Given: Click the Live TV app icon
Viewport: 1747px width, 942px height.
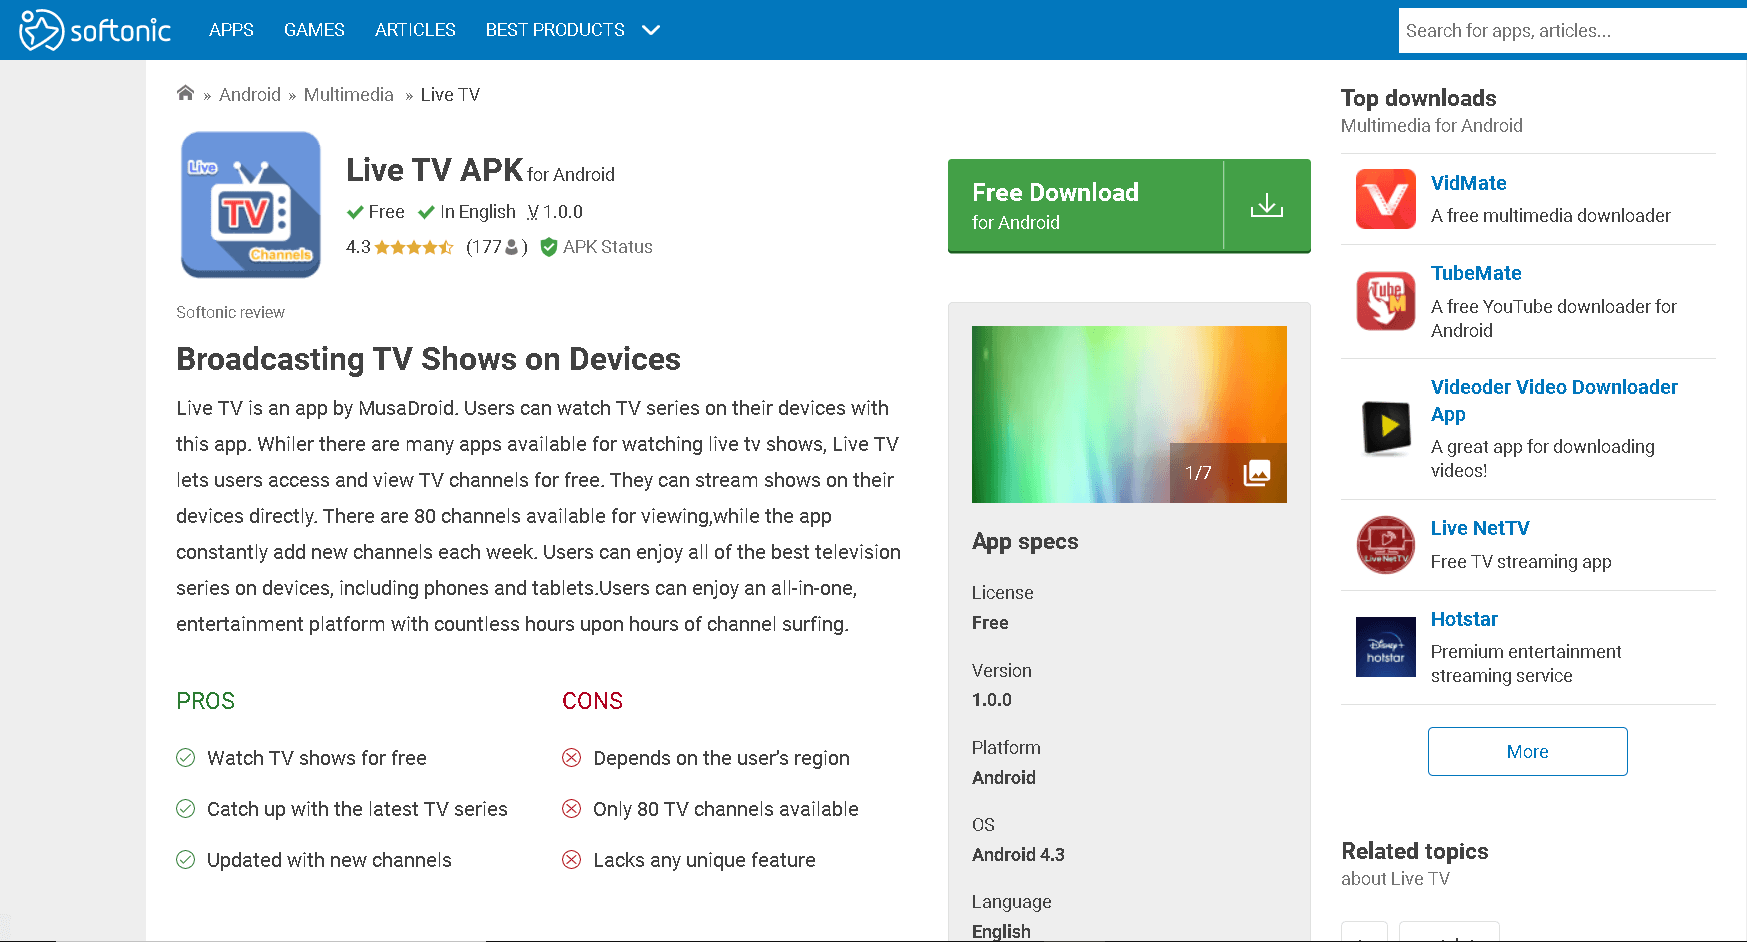Looking at the screenshot, I should [250, 205].
